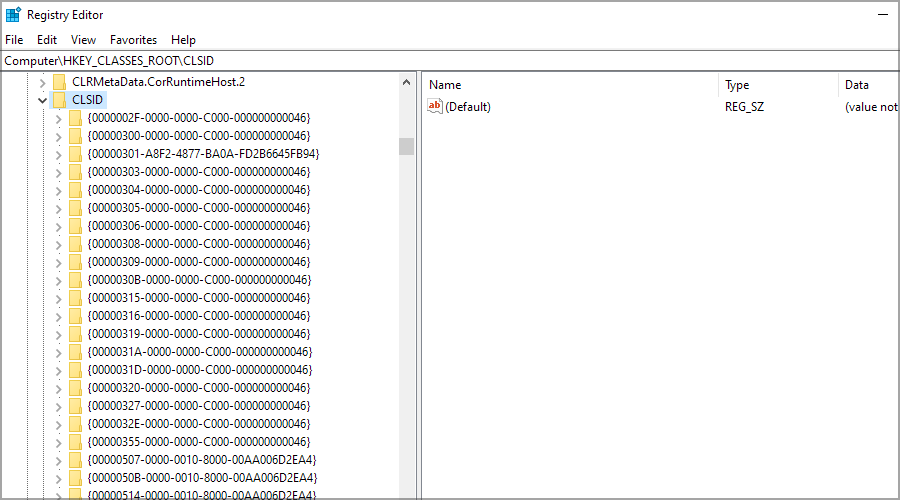
Task: Open the File menu
Action: coord(14,40)
